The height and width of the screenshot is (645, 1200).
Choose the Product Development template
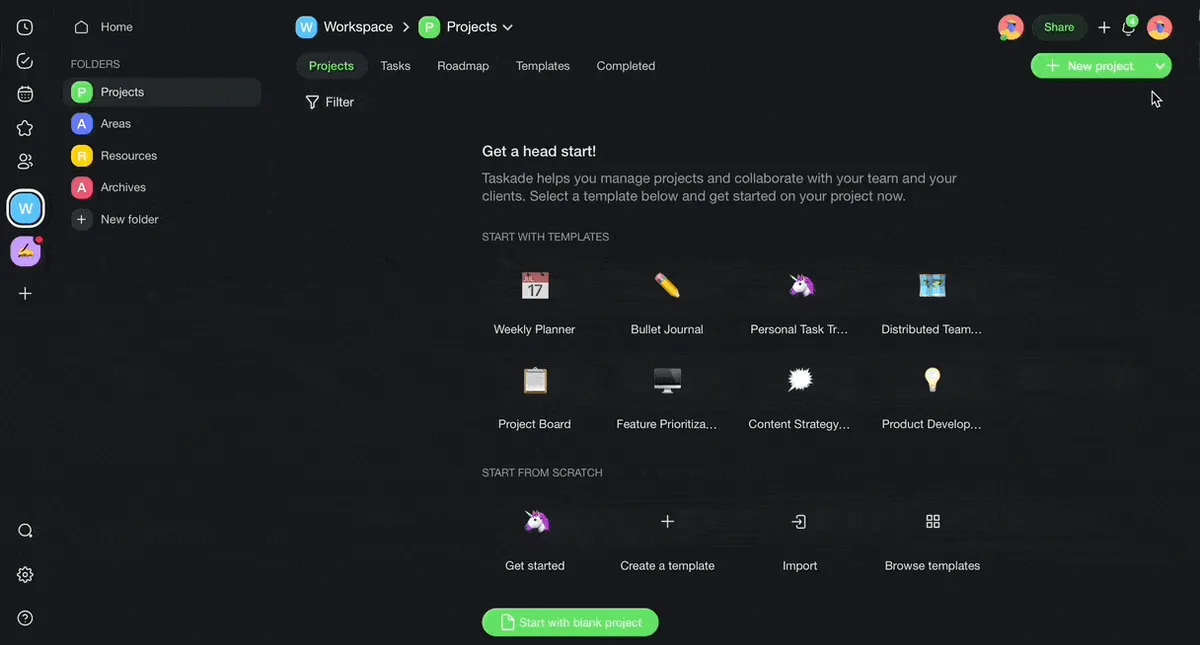tap(932, 398)
